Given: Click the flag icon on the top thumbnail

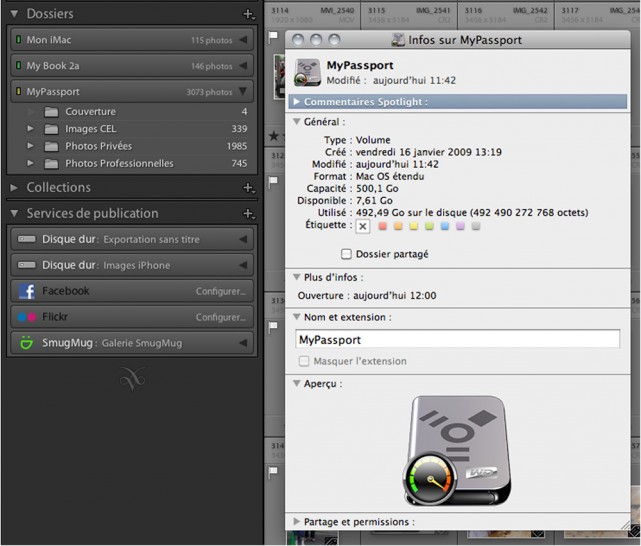Looking at the screenshot, I should (x=273, y=37).
